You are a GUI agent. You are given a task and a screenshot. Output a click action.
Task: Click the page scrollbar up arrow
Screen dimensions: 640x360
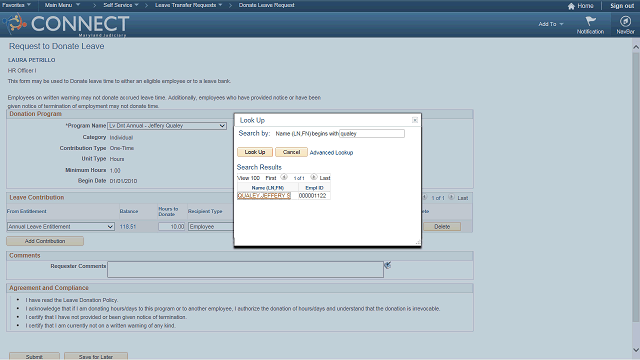click(x=636, y=47)
